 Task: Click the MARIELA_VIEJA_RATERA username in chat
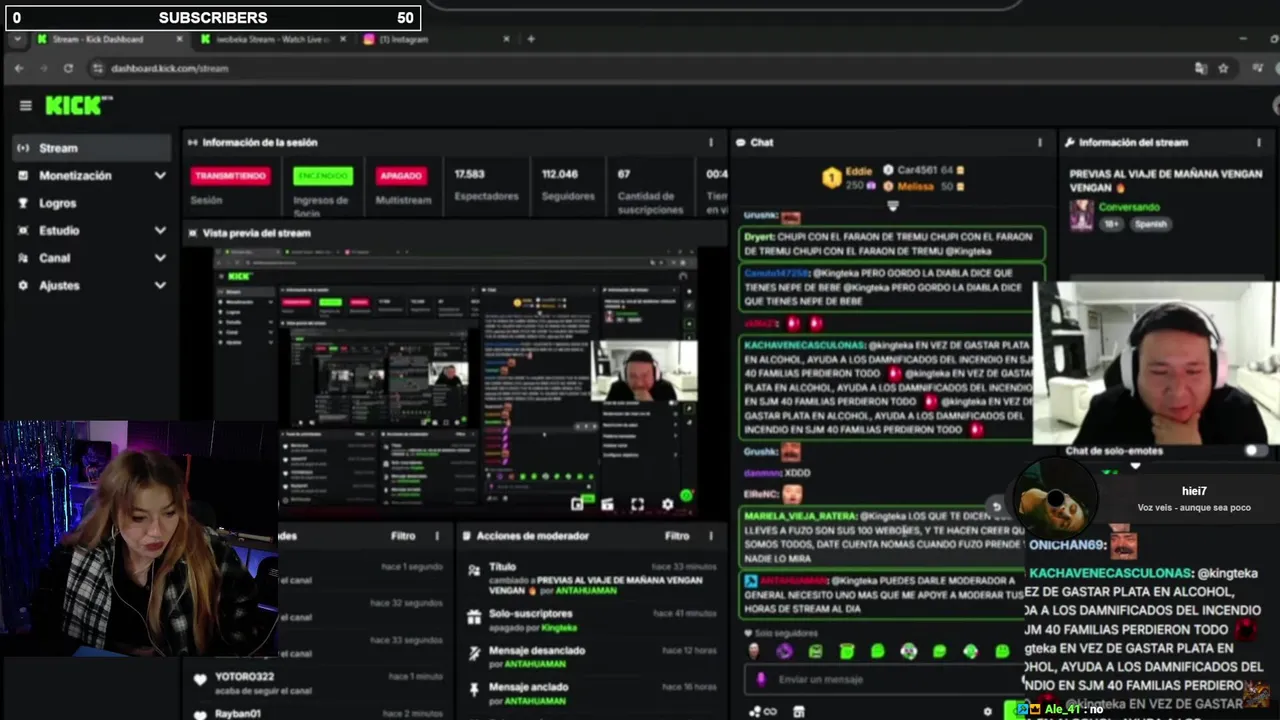click(800, 516)
